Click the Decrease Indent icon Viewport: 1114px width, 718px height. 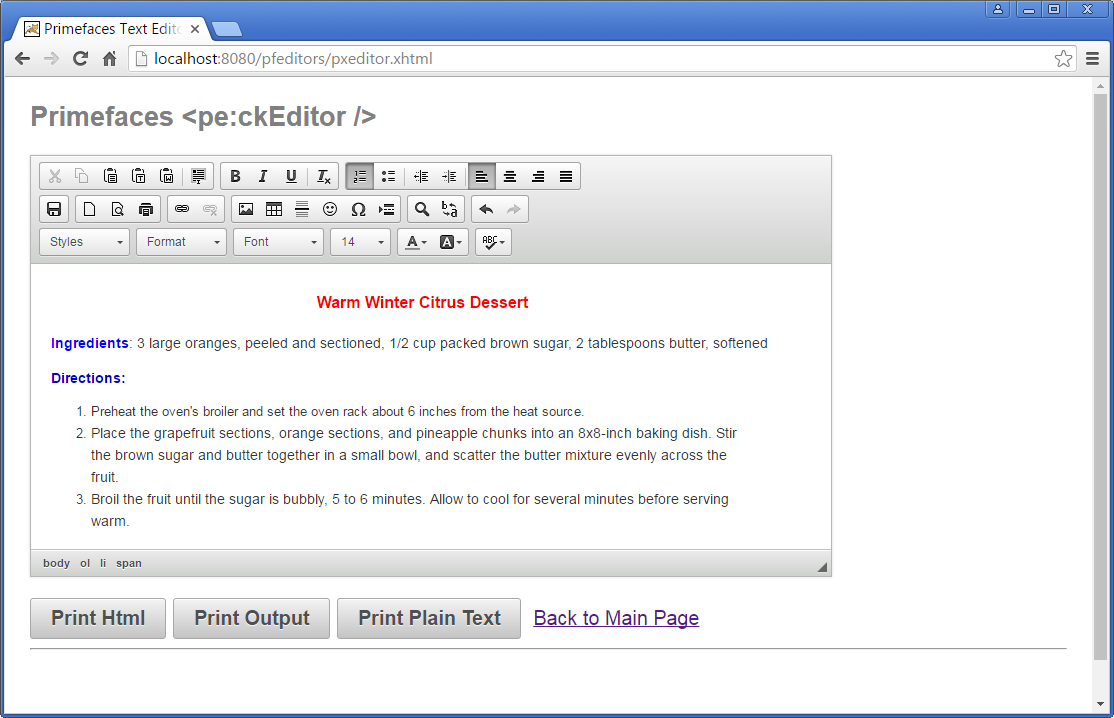point(421,176)
